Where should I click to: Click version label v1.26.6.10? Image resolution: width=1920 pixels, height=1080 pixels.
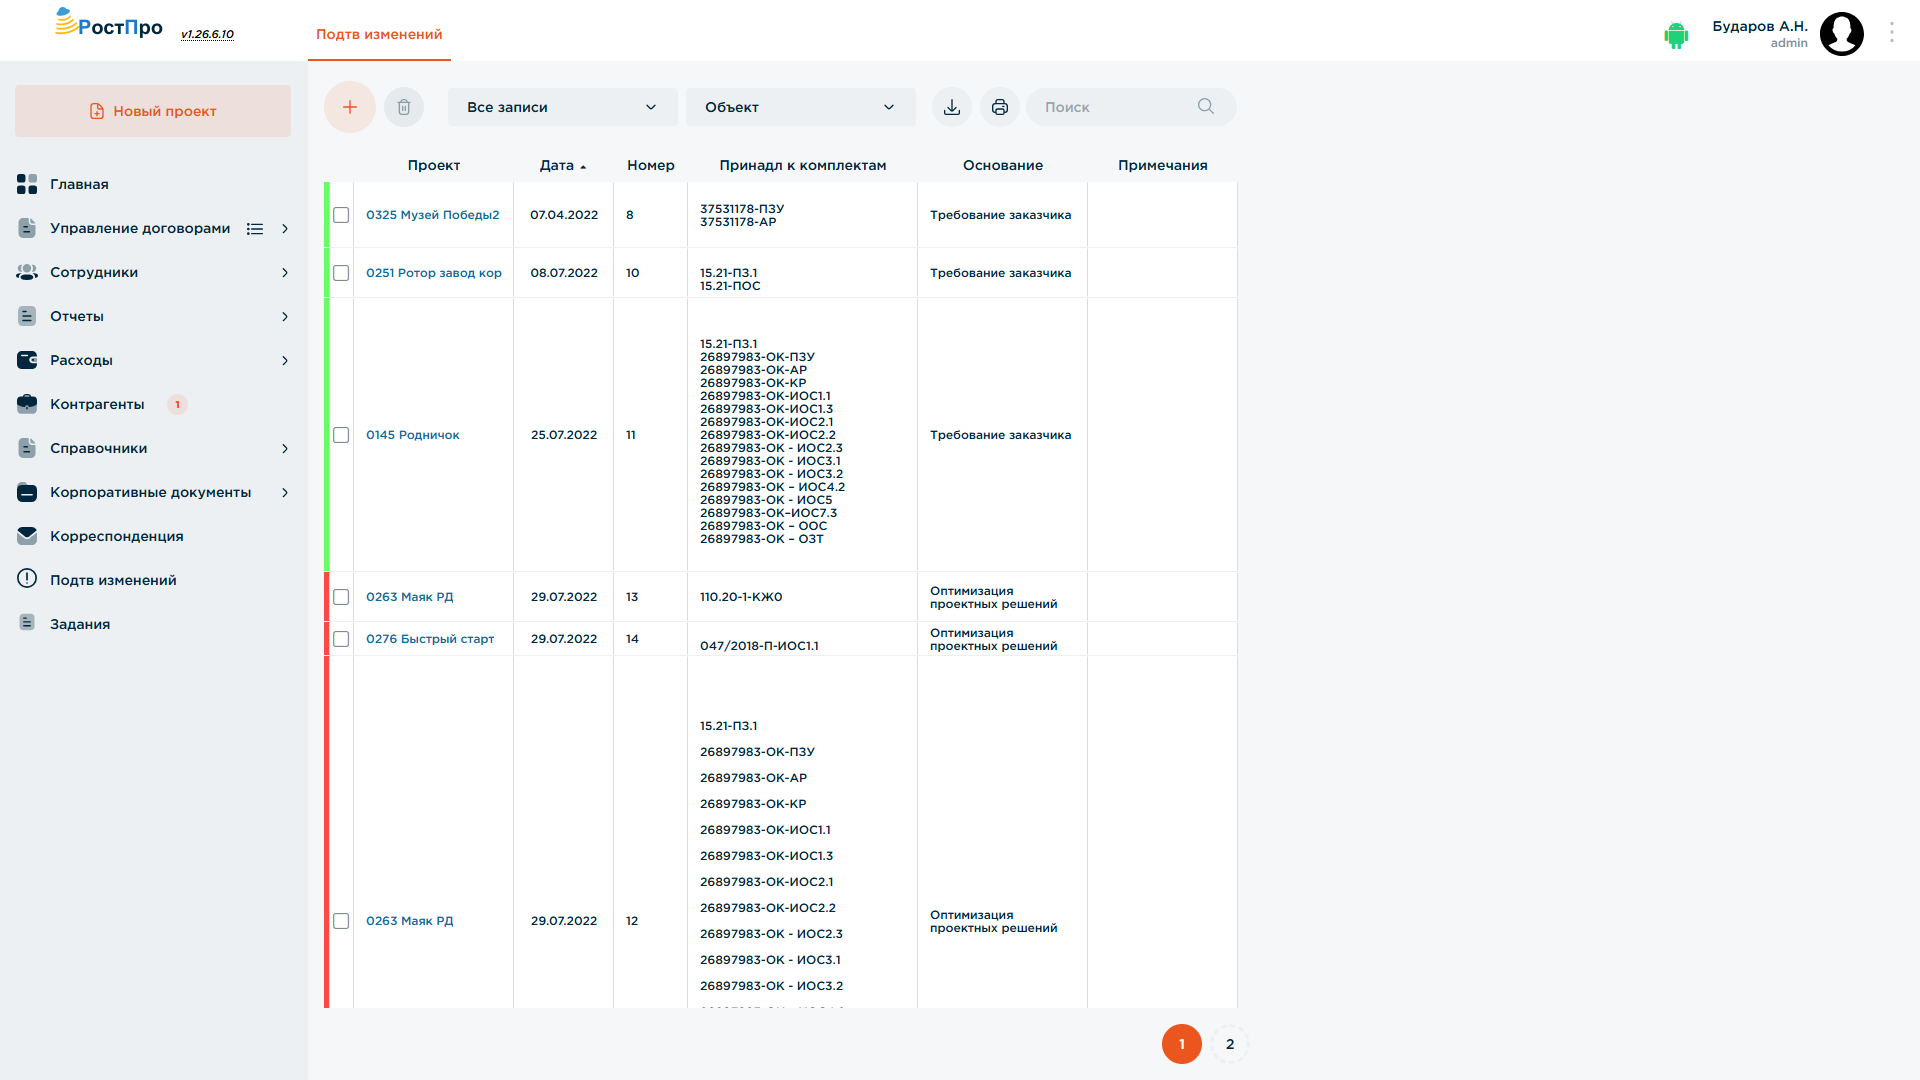(207, 34)
